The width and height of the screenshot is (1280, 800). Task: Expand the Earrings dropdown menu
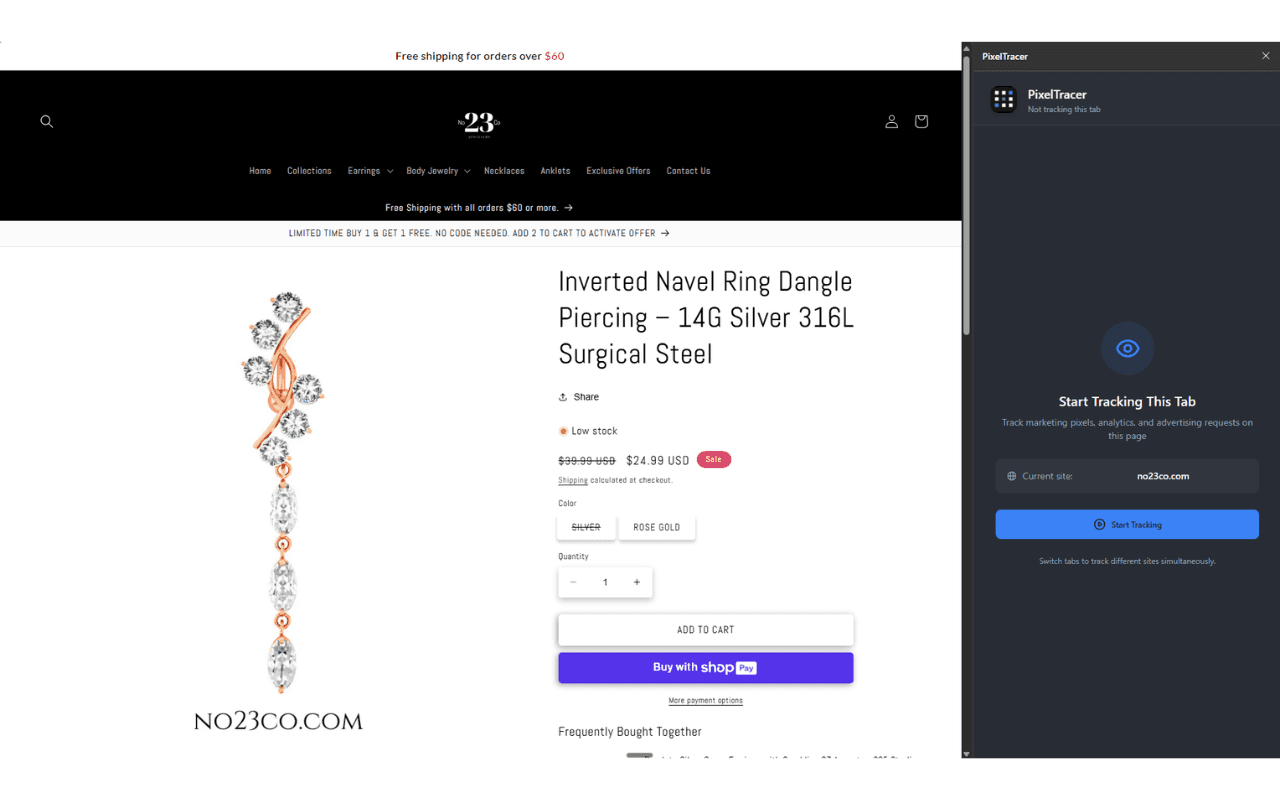tap(370, 171)
